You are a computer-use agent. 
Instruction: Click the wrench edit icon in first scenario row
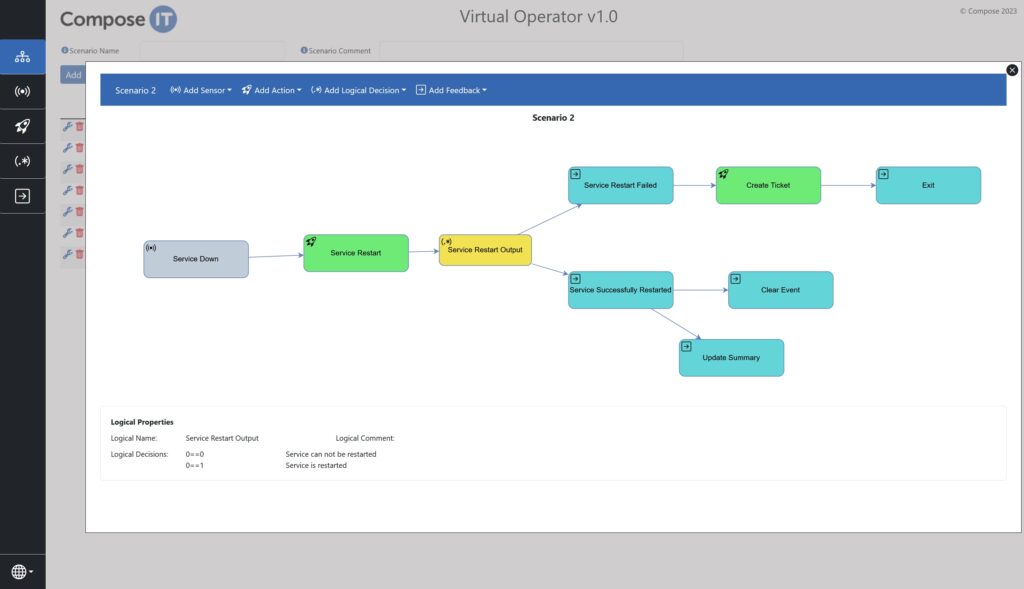(x=68, y=126)
